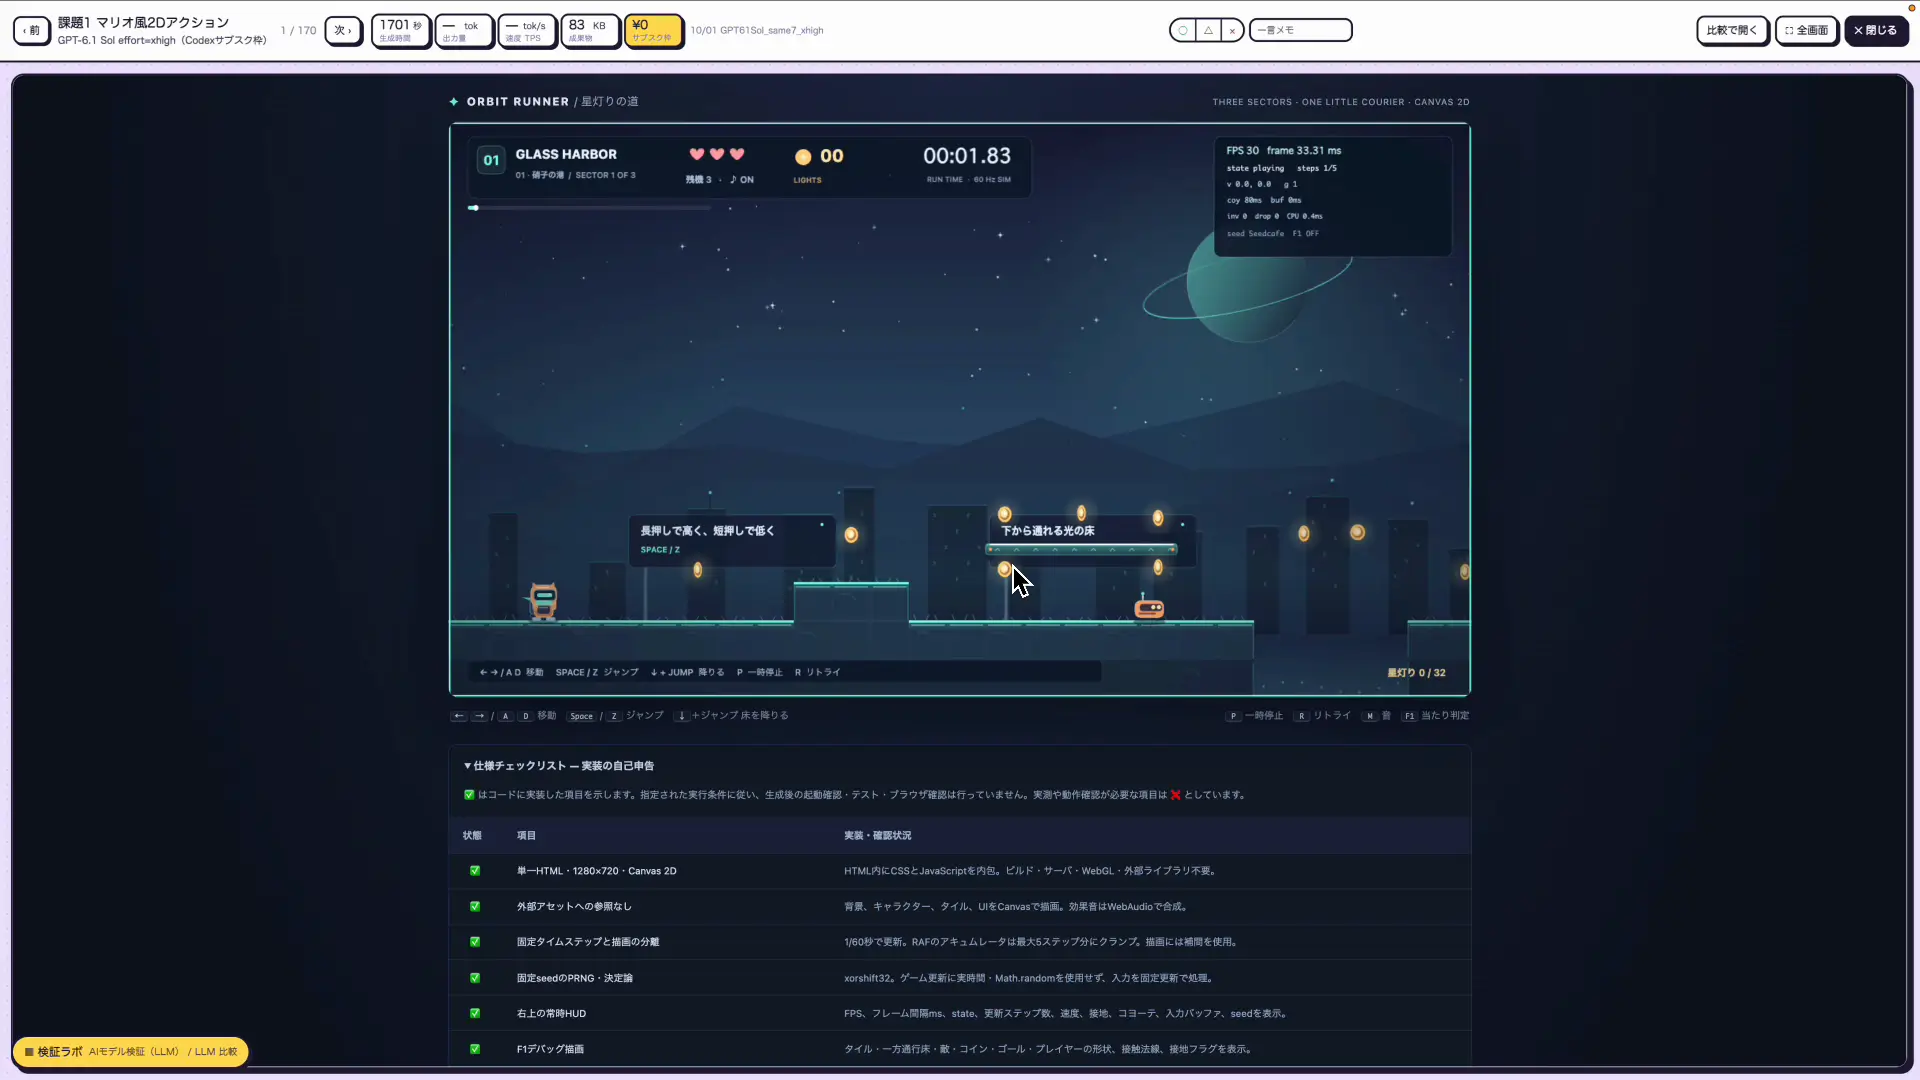Click the robot courier player character
The width and height of the screenshot is (1920, 1080).
[543, 602]
